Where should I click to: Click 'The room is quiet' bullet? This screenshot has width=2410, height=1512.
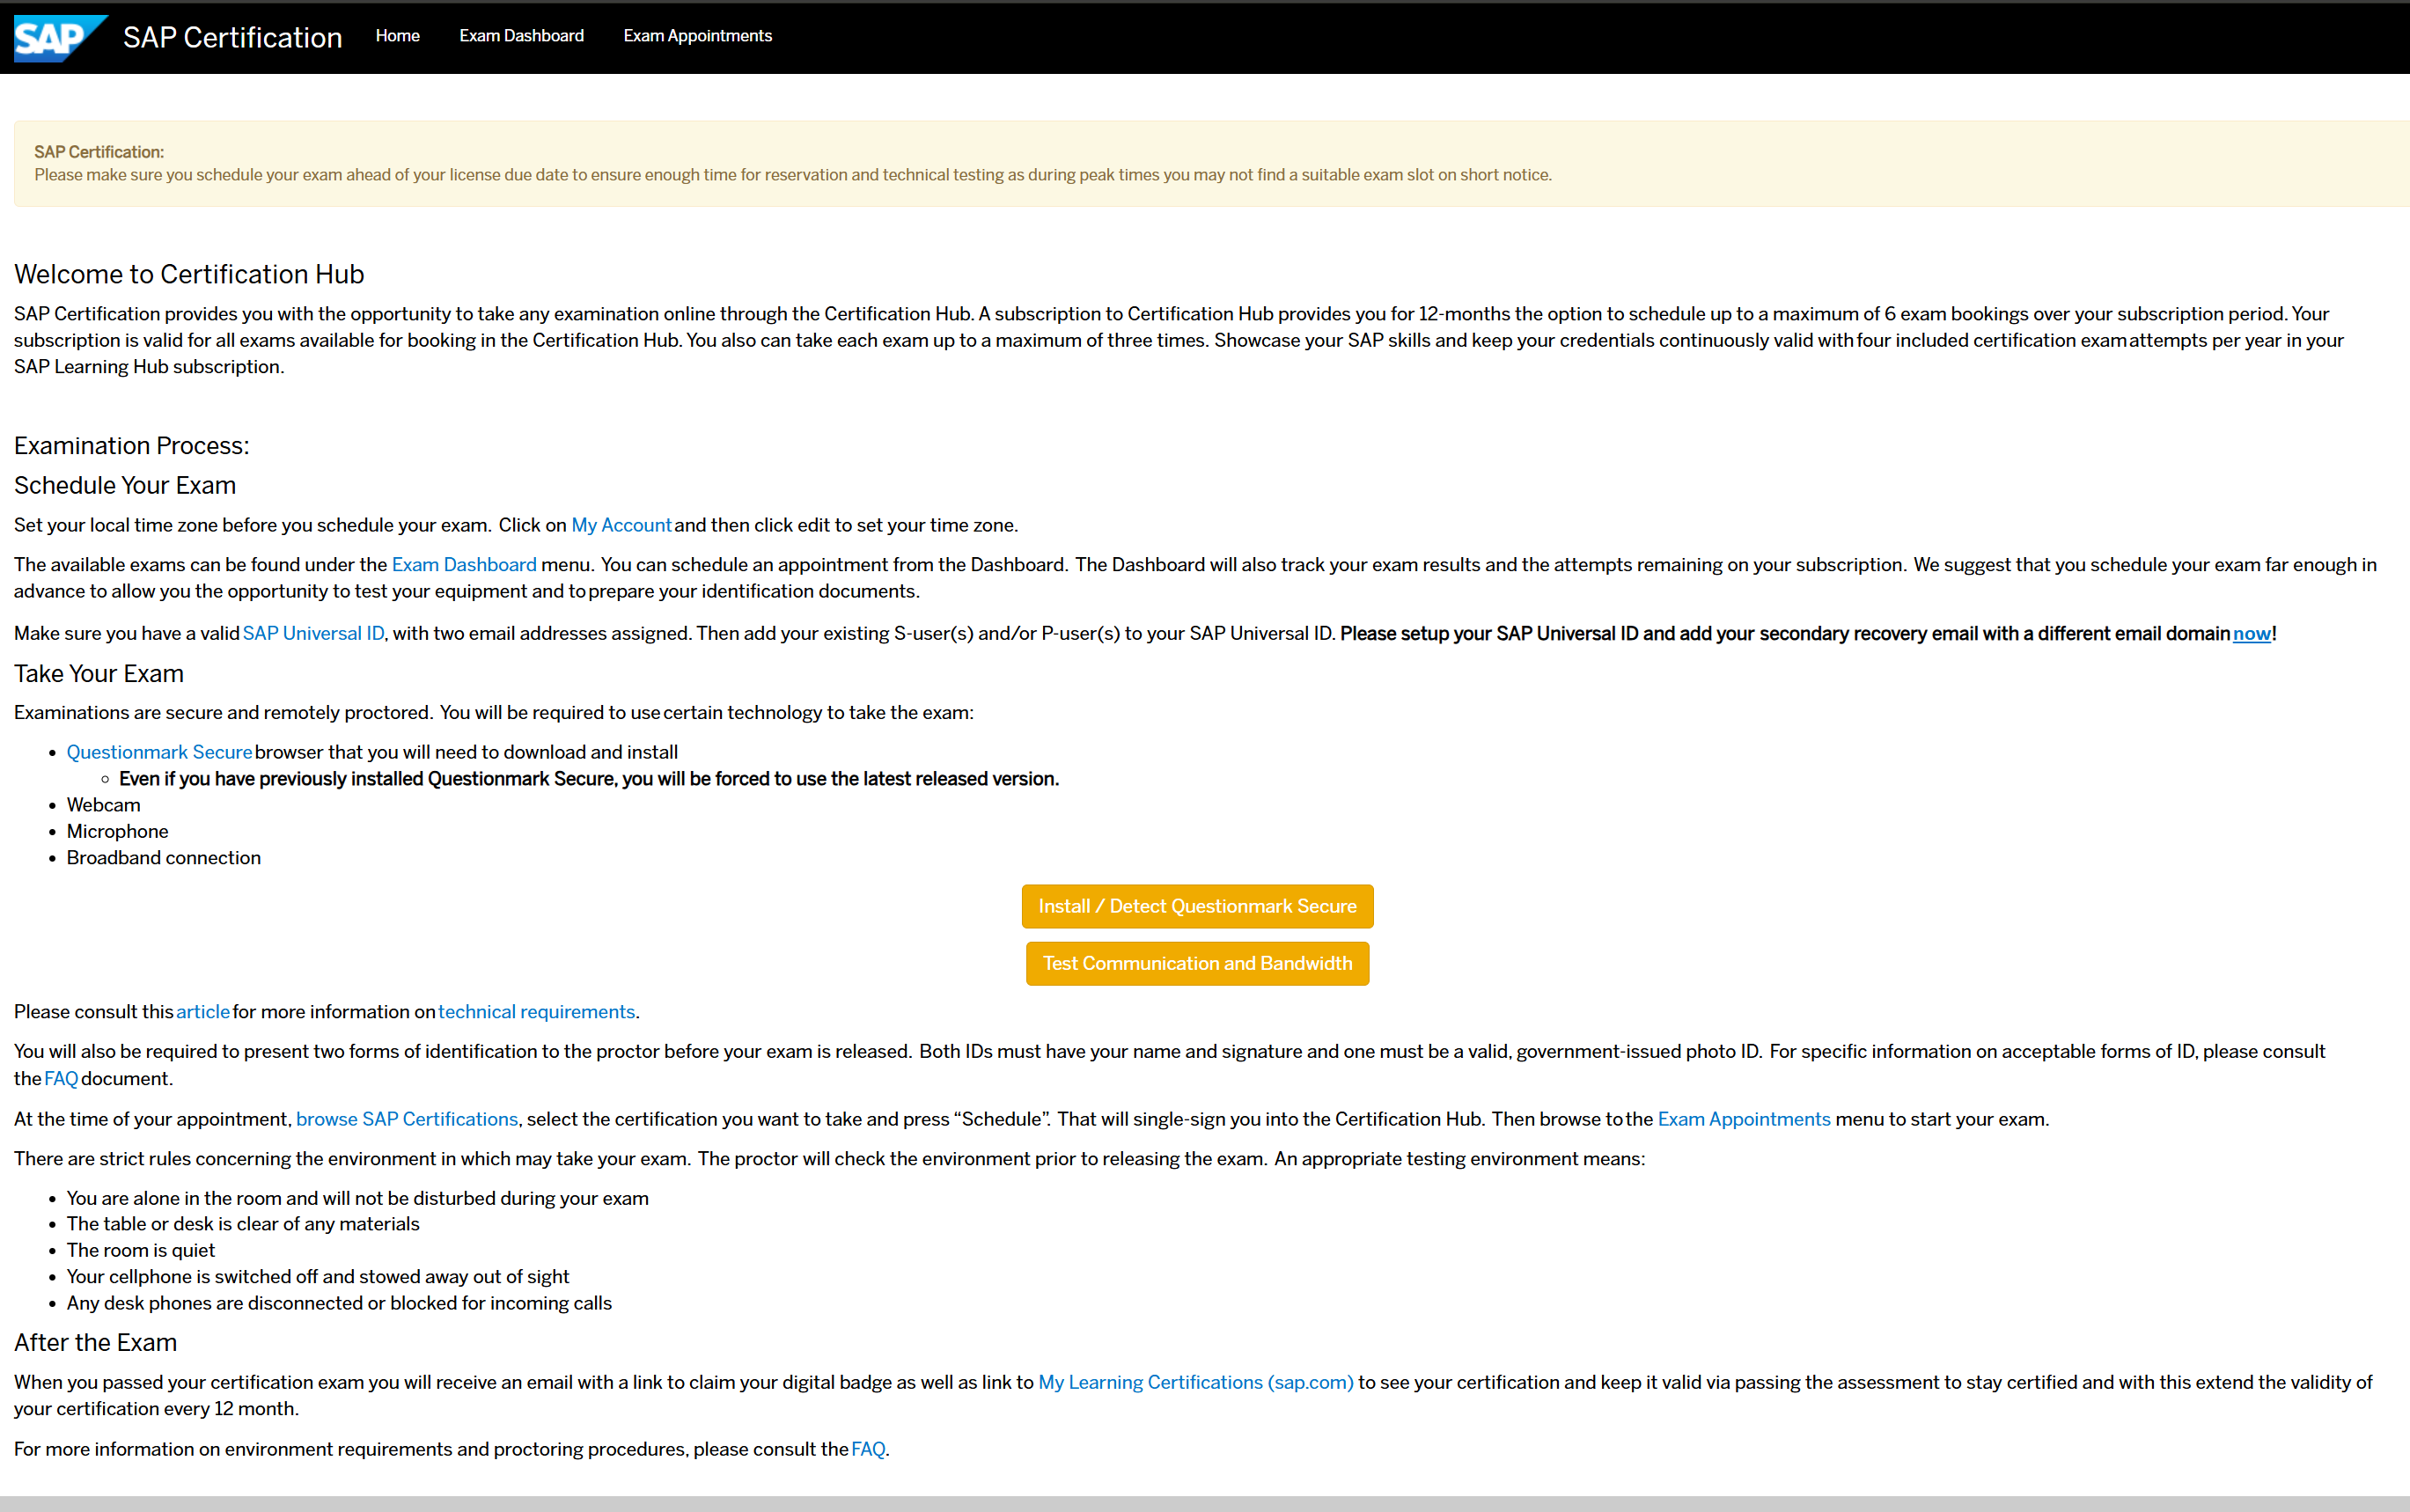141,1250
